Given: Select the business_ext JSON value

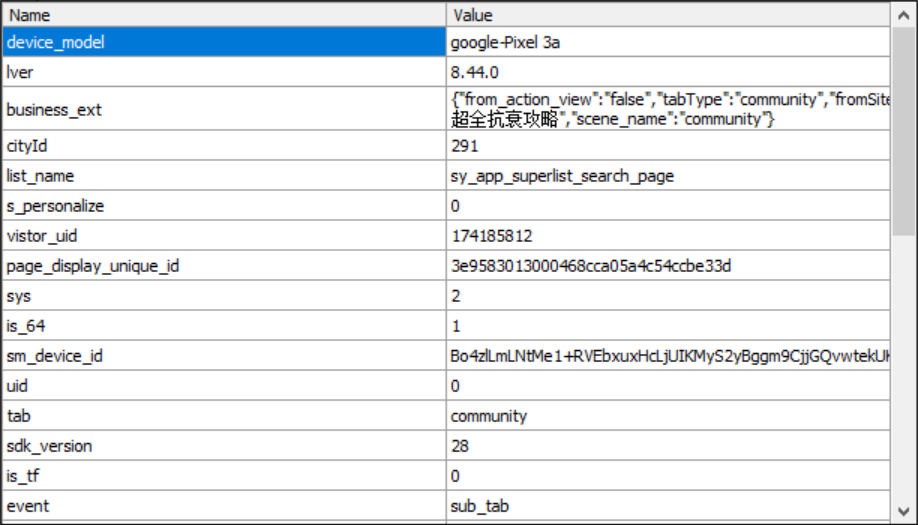Looking at the screenshot, I should click(x=668, y=109).
